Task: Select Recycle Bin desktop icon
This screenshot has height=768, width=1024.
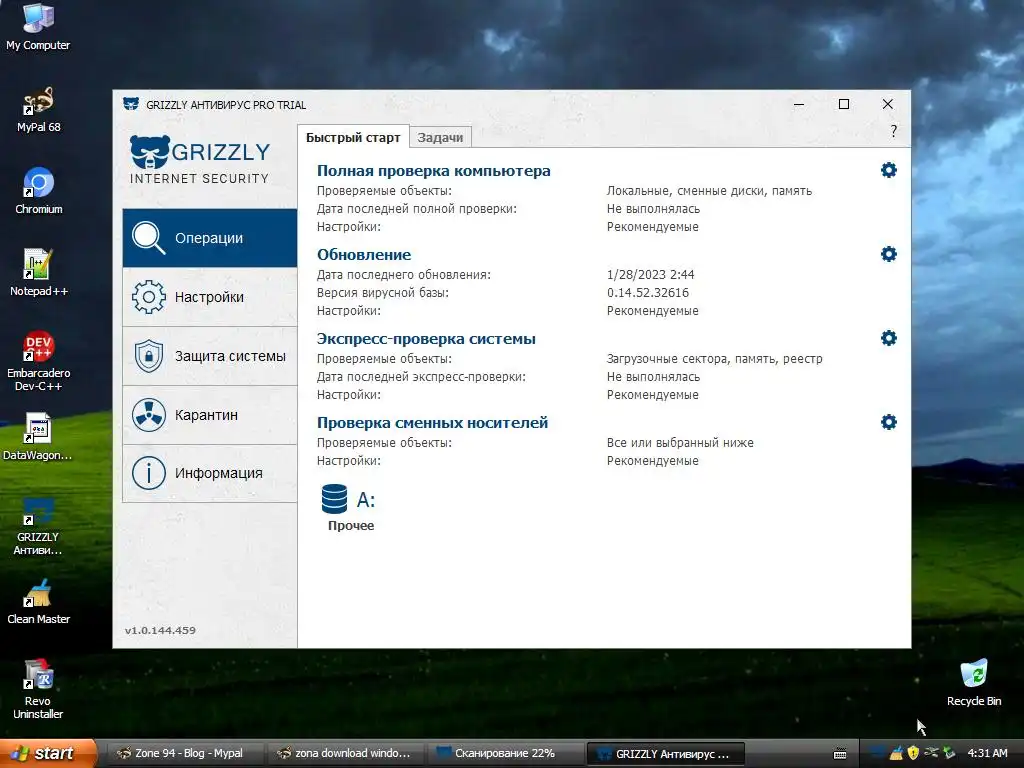Action: click(x=974, y=683)
